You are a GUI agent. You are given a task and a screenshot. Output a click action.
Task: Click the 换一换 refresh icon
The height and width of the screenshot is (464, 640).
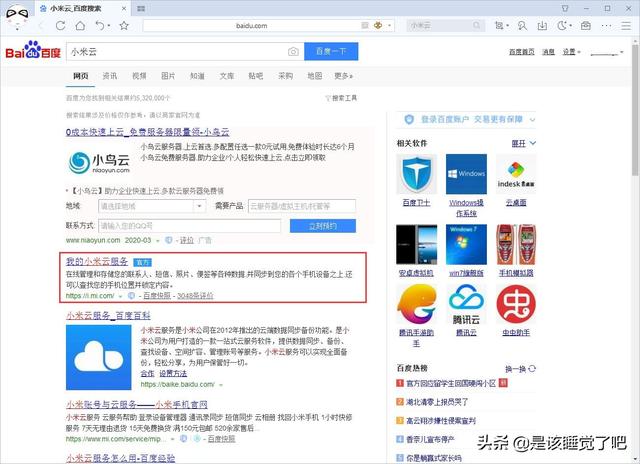click(x=532, y=369)
